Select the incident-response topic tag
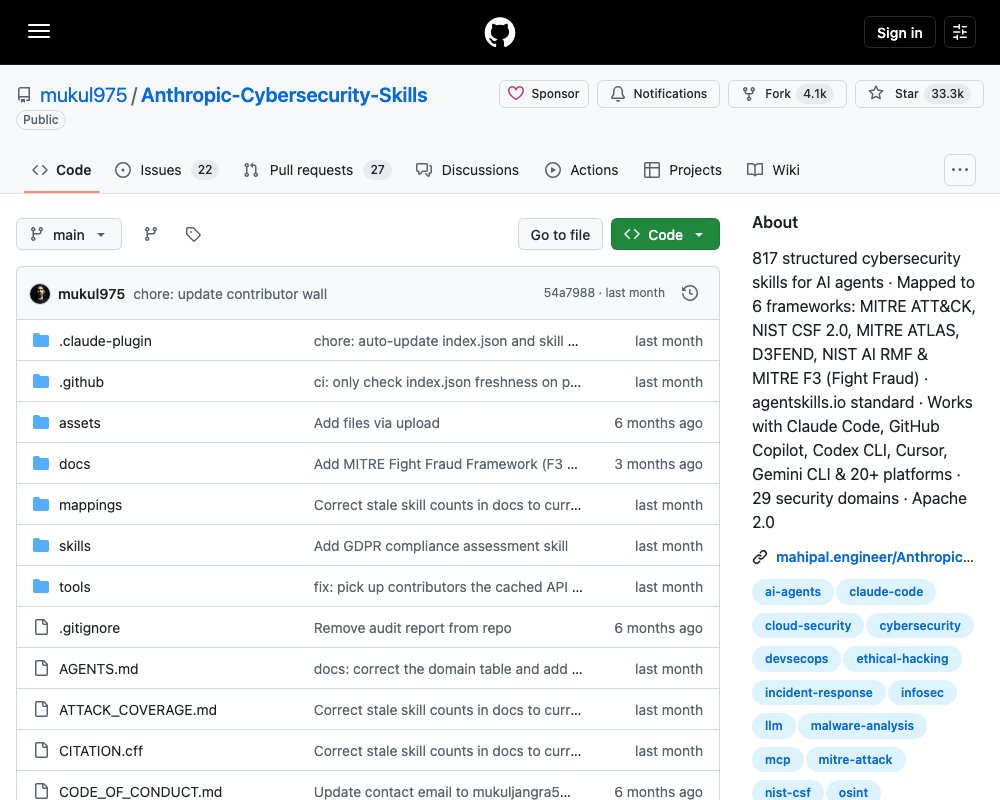 click(818, 692)
